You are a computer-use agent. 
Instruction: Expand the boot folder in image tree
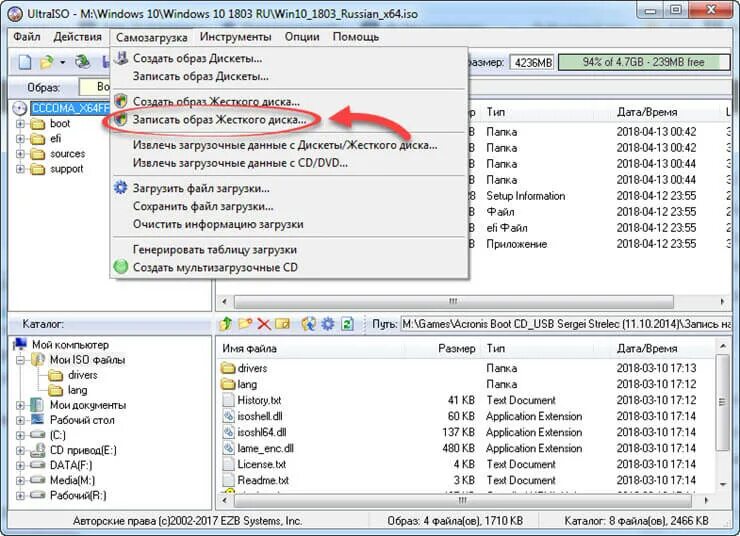(x=20, y=124)
